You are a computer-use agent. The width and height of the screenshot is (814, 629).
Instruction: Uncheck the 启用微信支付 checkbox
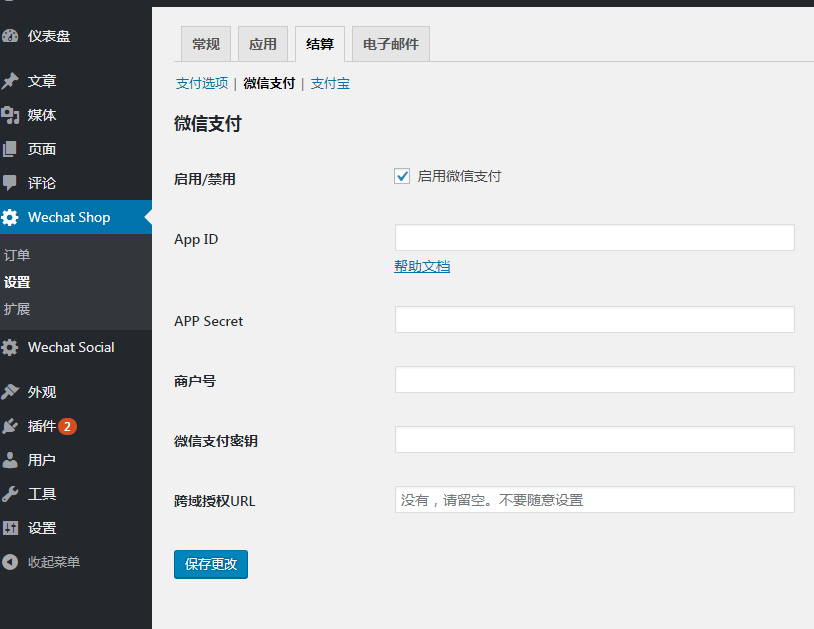point(402,176)
